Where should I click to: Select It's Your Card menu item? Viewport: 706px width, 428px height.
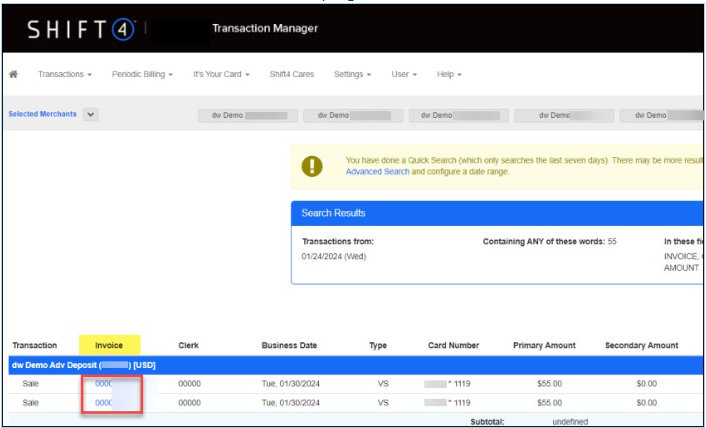click(221, 75)
